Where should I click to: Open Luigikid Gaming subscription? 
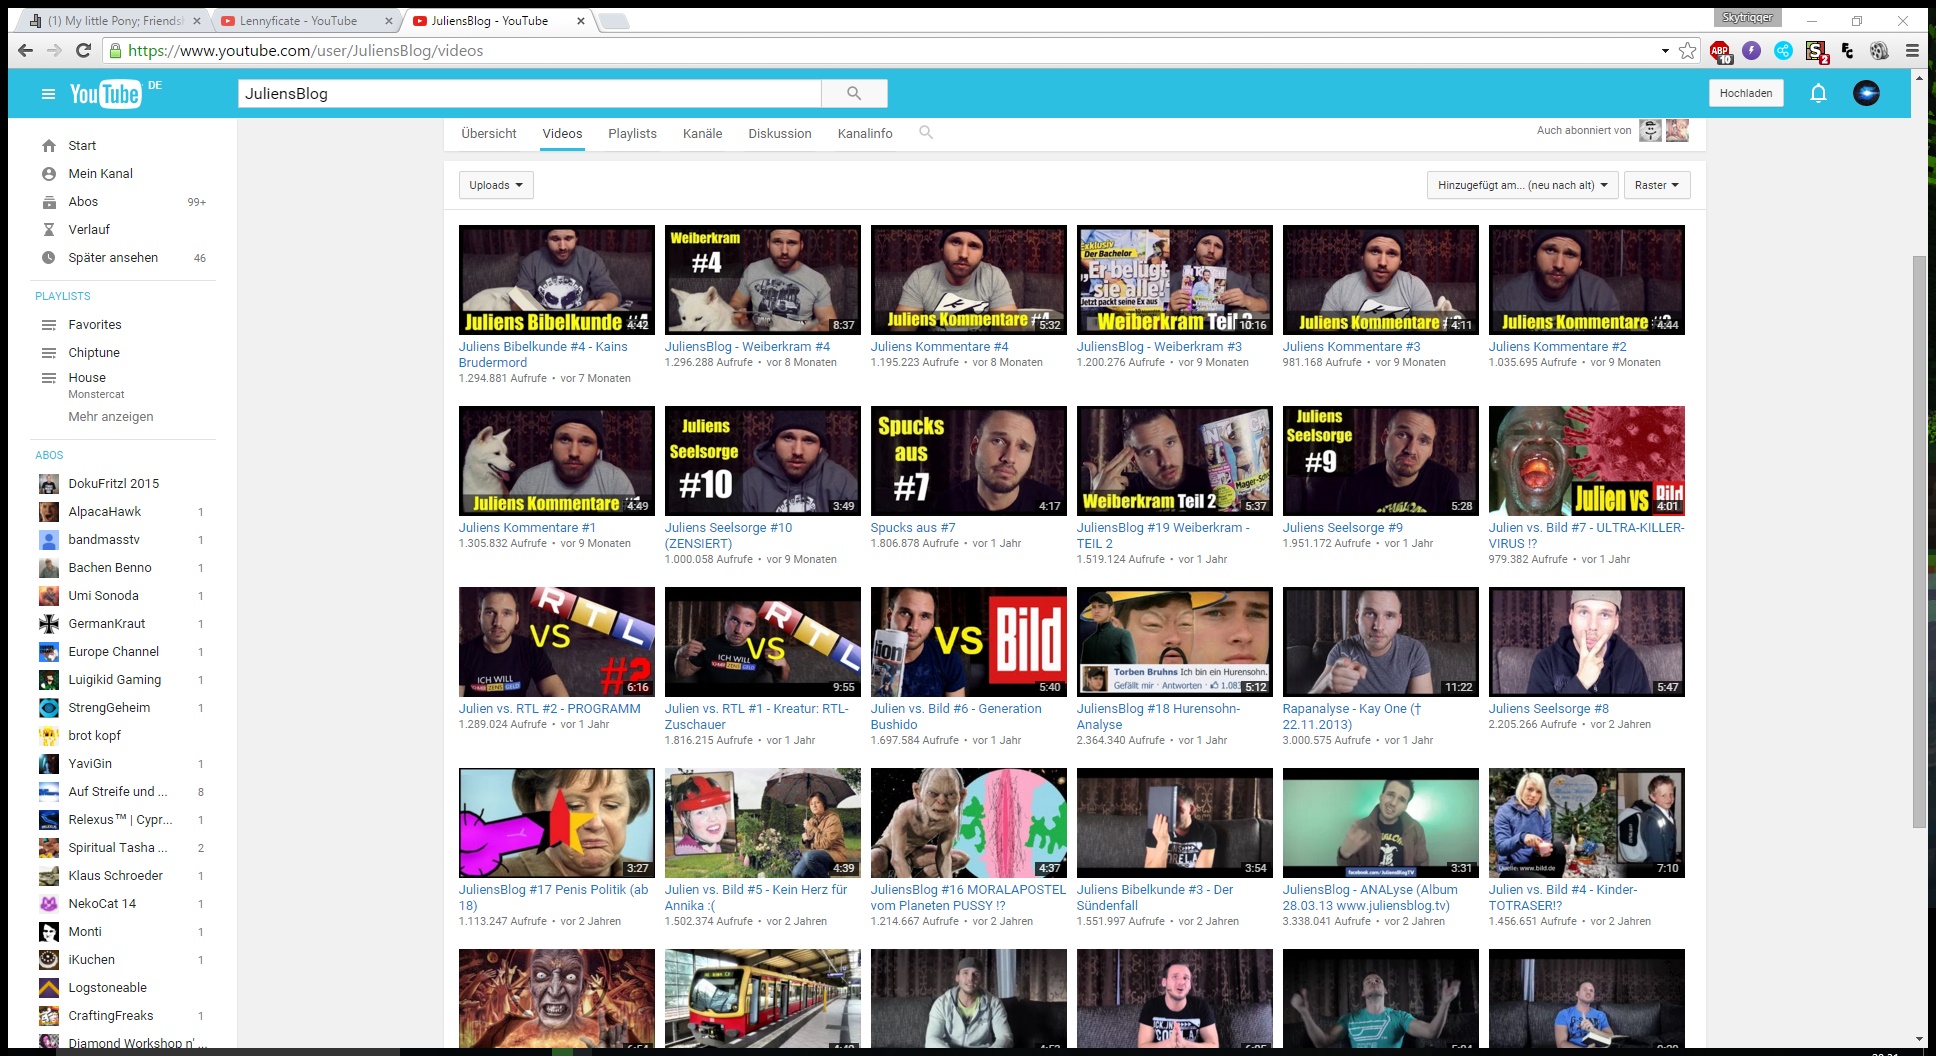[x=114, y=680]
